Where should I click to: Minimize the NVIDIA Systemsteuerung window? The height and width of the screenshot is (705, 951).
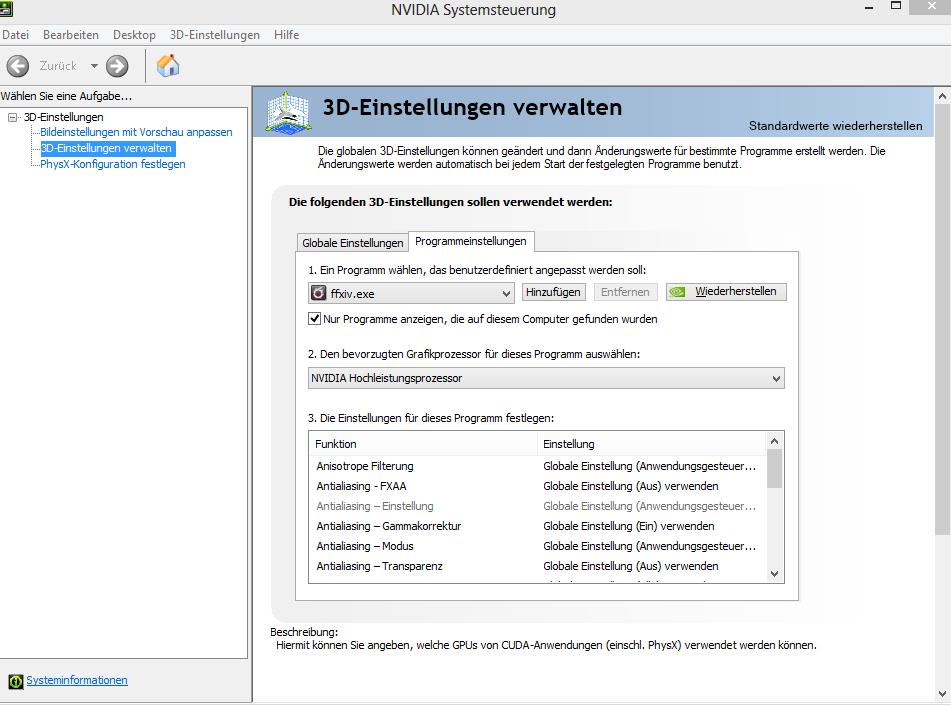point(869,7)
